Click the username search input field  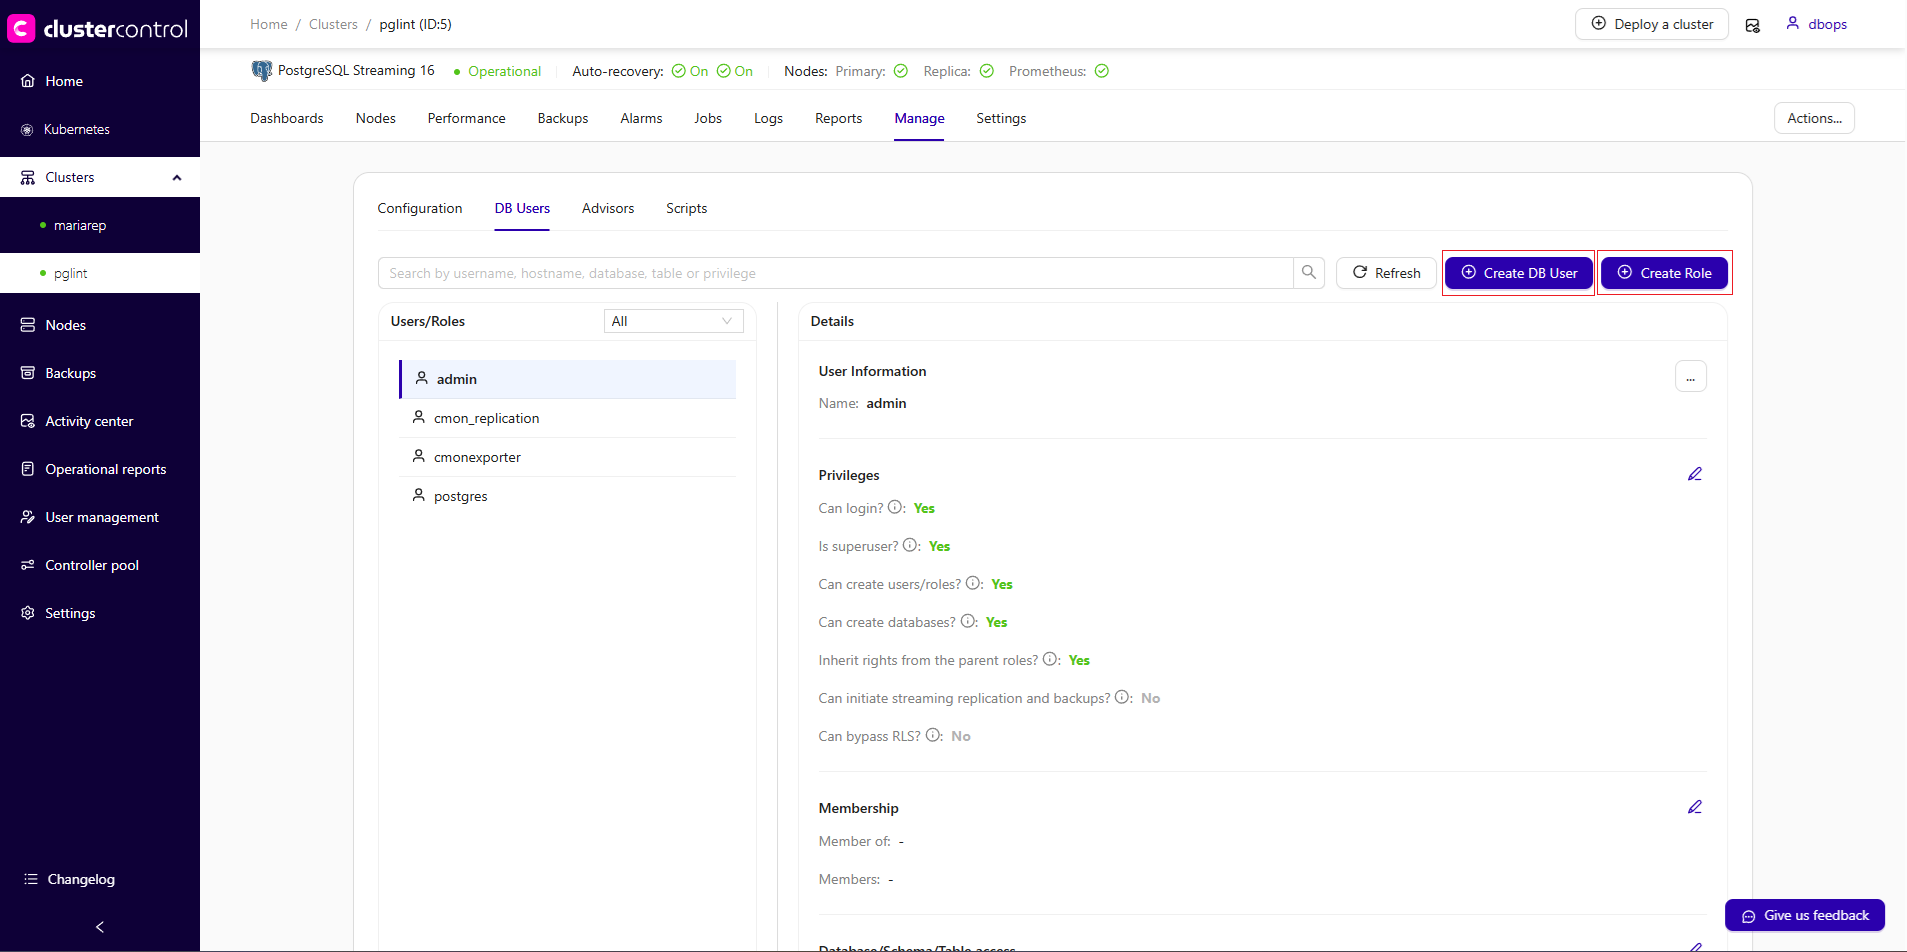tap(800, 272)
